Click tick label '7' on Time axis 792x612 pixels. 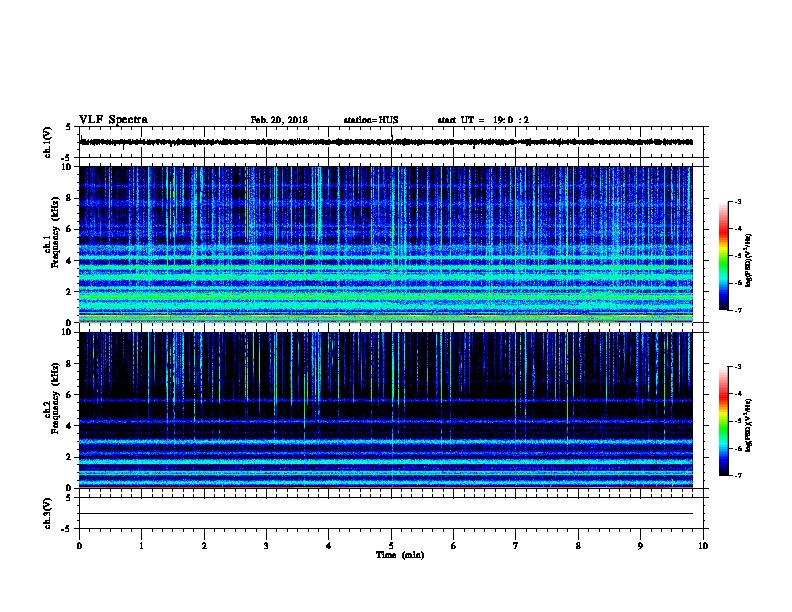[x=516, y=546]
